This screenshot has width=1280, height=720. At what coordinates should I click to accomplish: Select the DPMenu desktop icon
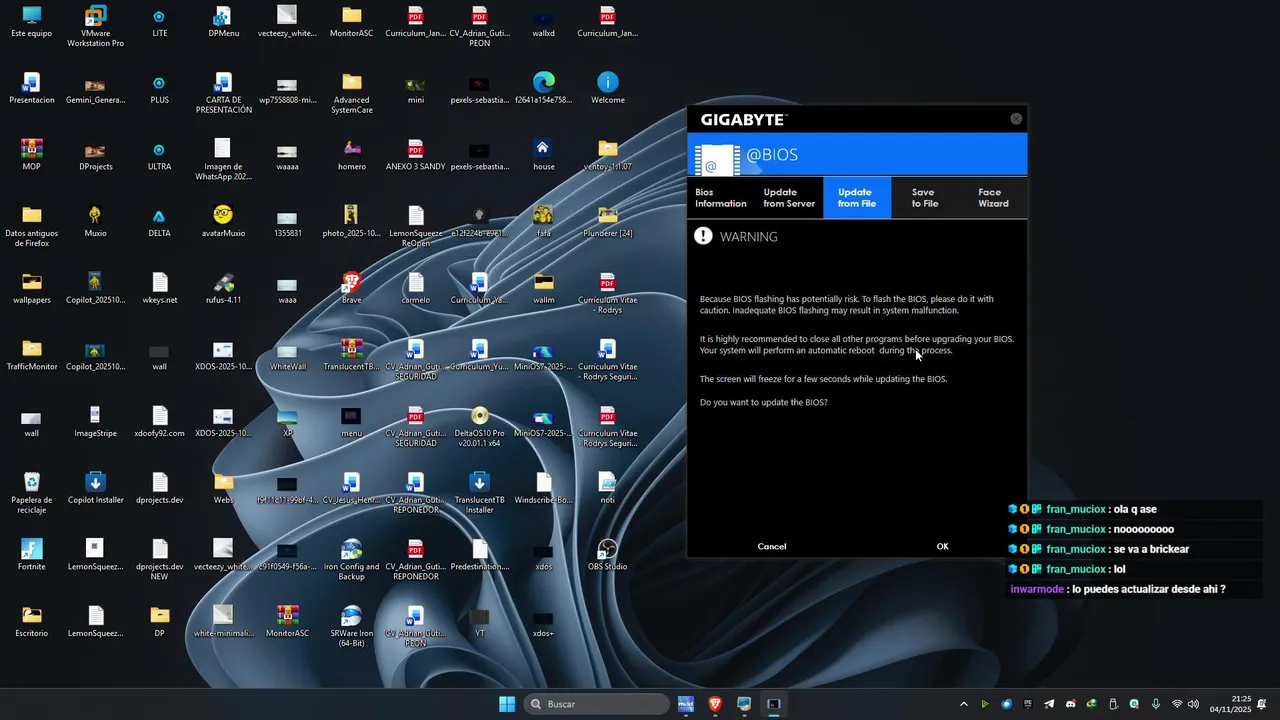point(223,22)
